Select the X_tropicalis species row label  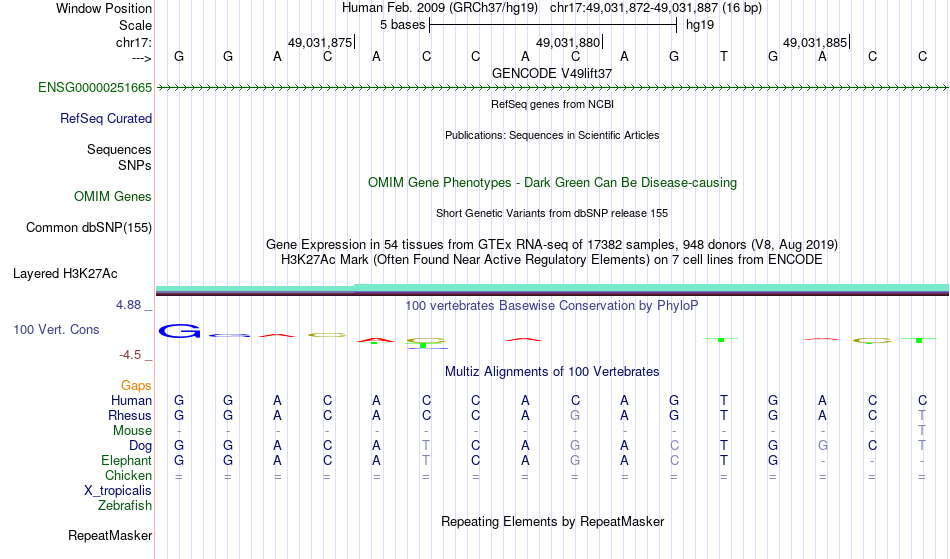(x=118, y=491)
